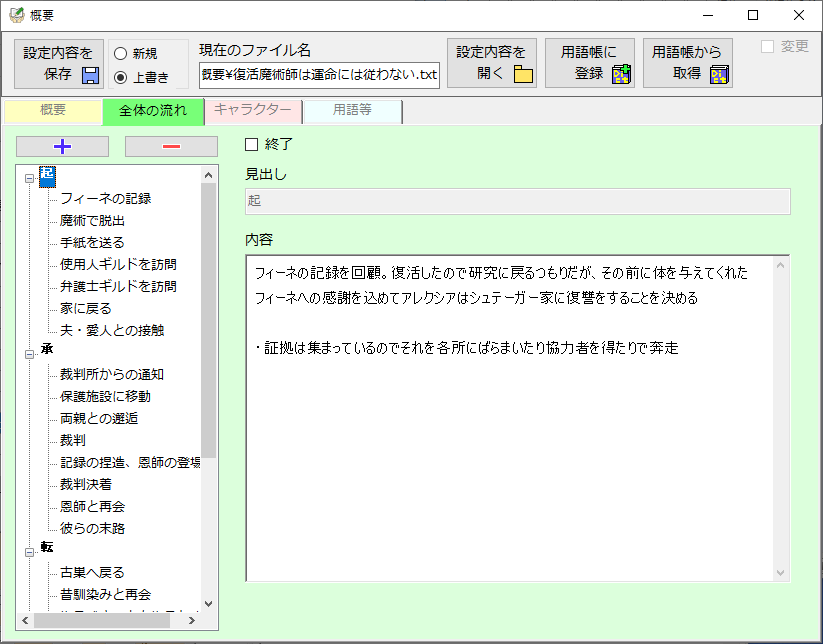Viewport: 823px width, 644px height.
Task: Click the 用語帳から取得 button
Action: (688, 63)
